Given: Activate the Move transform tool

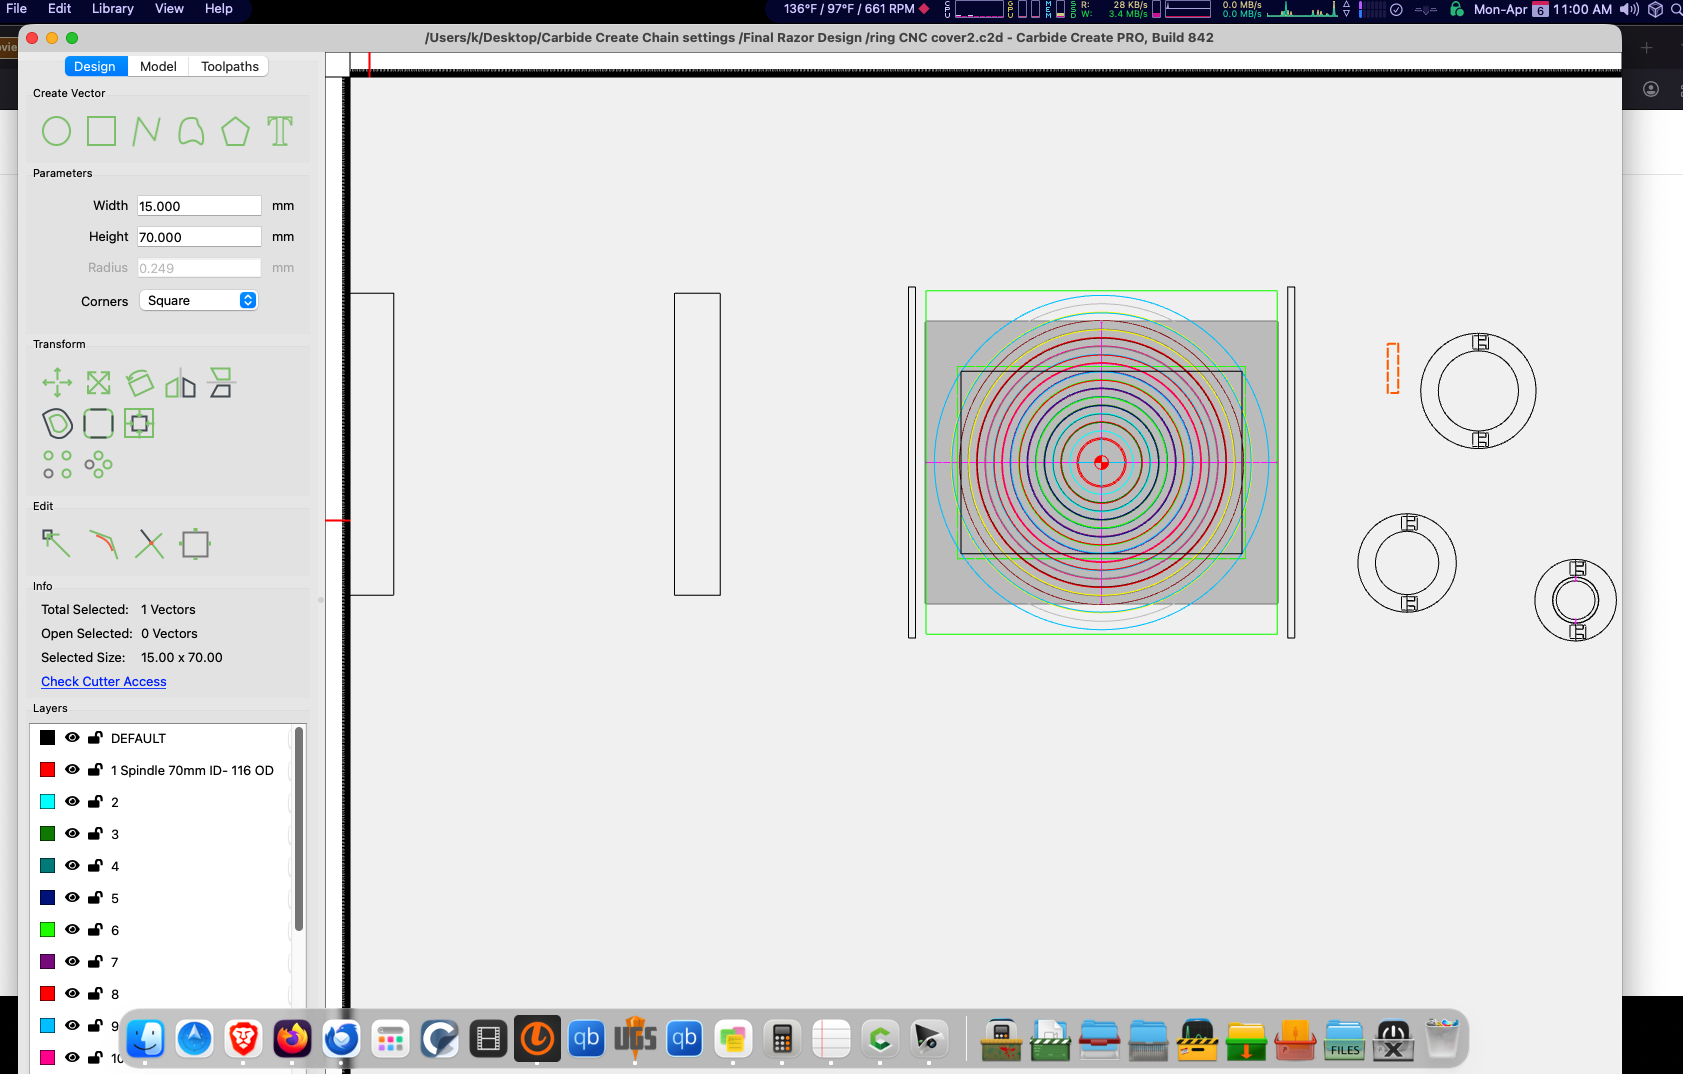Looking at the screenshot, I should point(57,382).
